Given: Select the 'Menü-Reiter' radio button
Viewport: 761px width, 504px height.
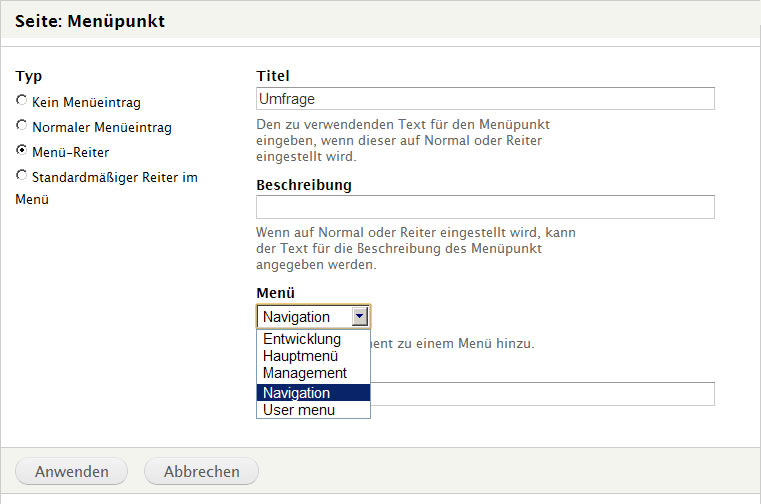Looking at the screenshot, I should 22,151.
